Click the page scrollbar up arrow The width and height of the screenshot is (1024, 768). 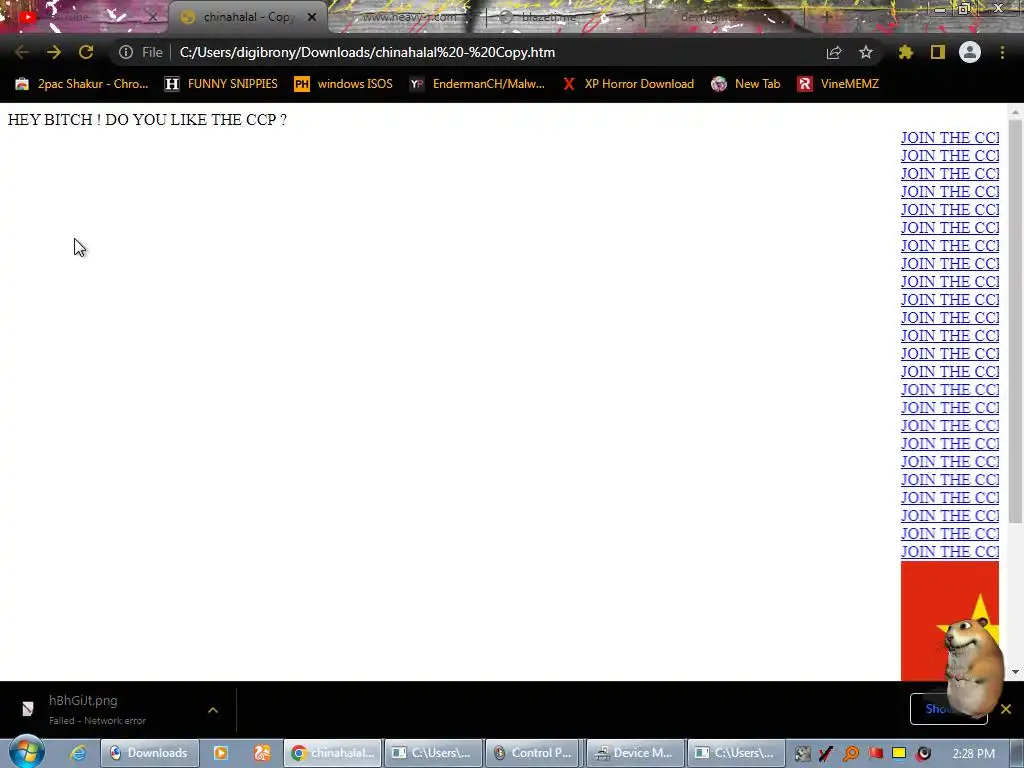tap(1015, 112)
